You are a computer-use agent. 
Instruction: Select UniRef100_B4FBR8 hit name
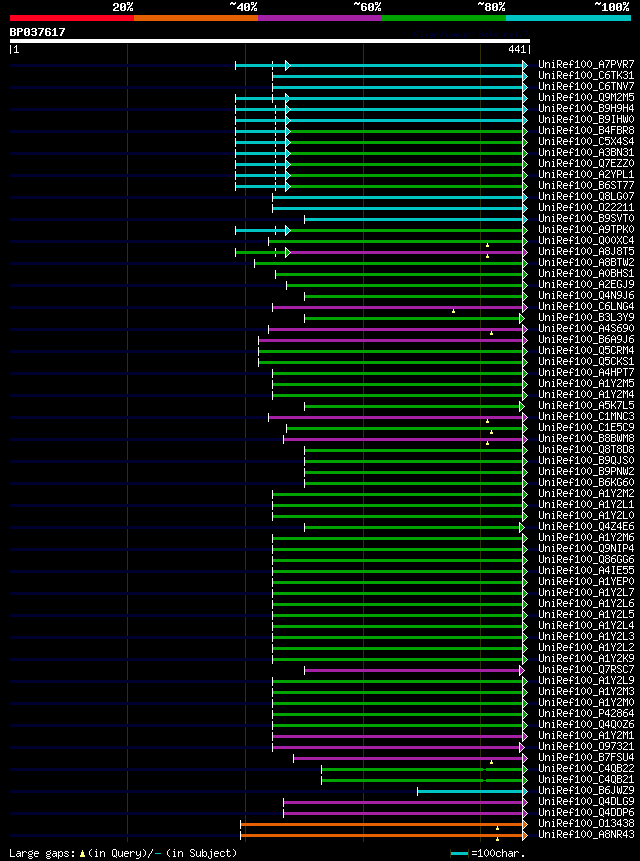point(586,131)
